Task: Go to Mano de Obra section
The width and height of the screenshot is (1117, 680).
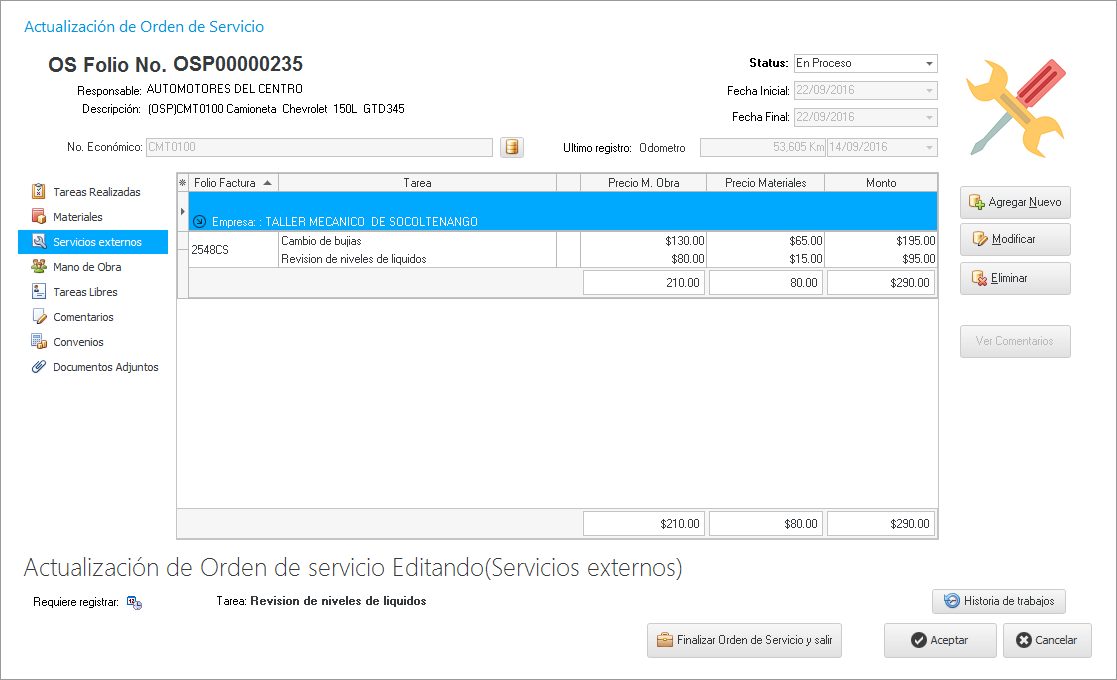Action: pos(87,267)
